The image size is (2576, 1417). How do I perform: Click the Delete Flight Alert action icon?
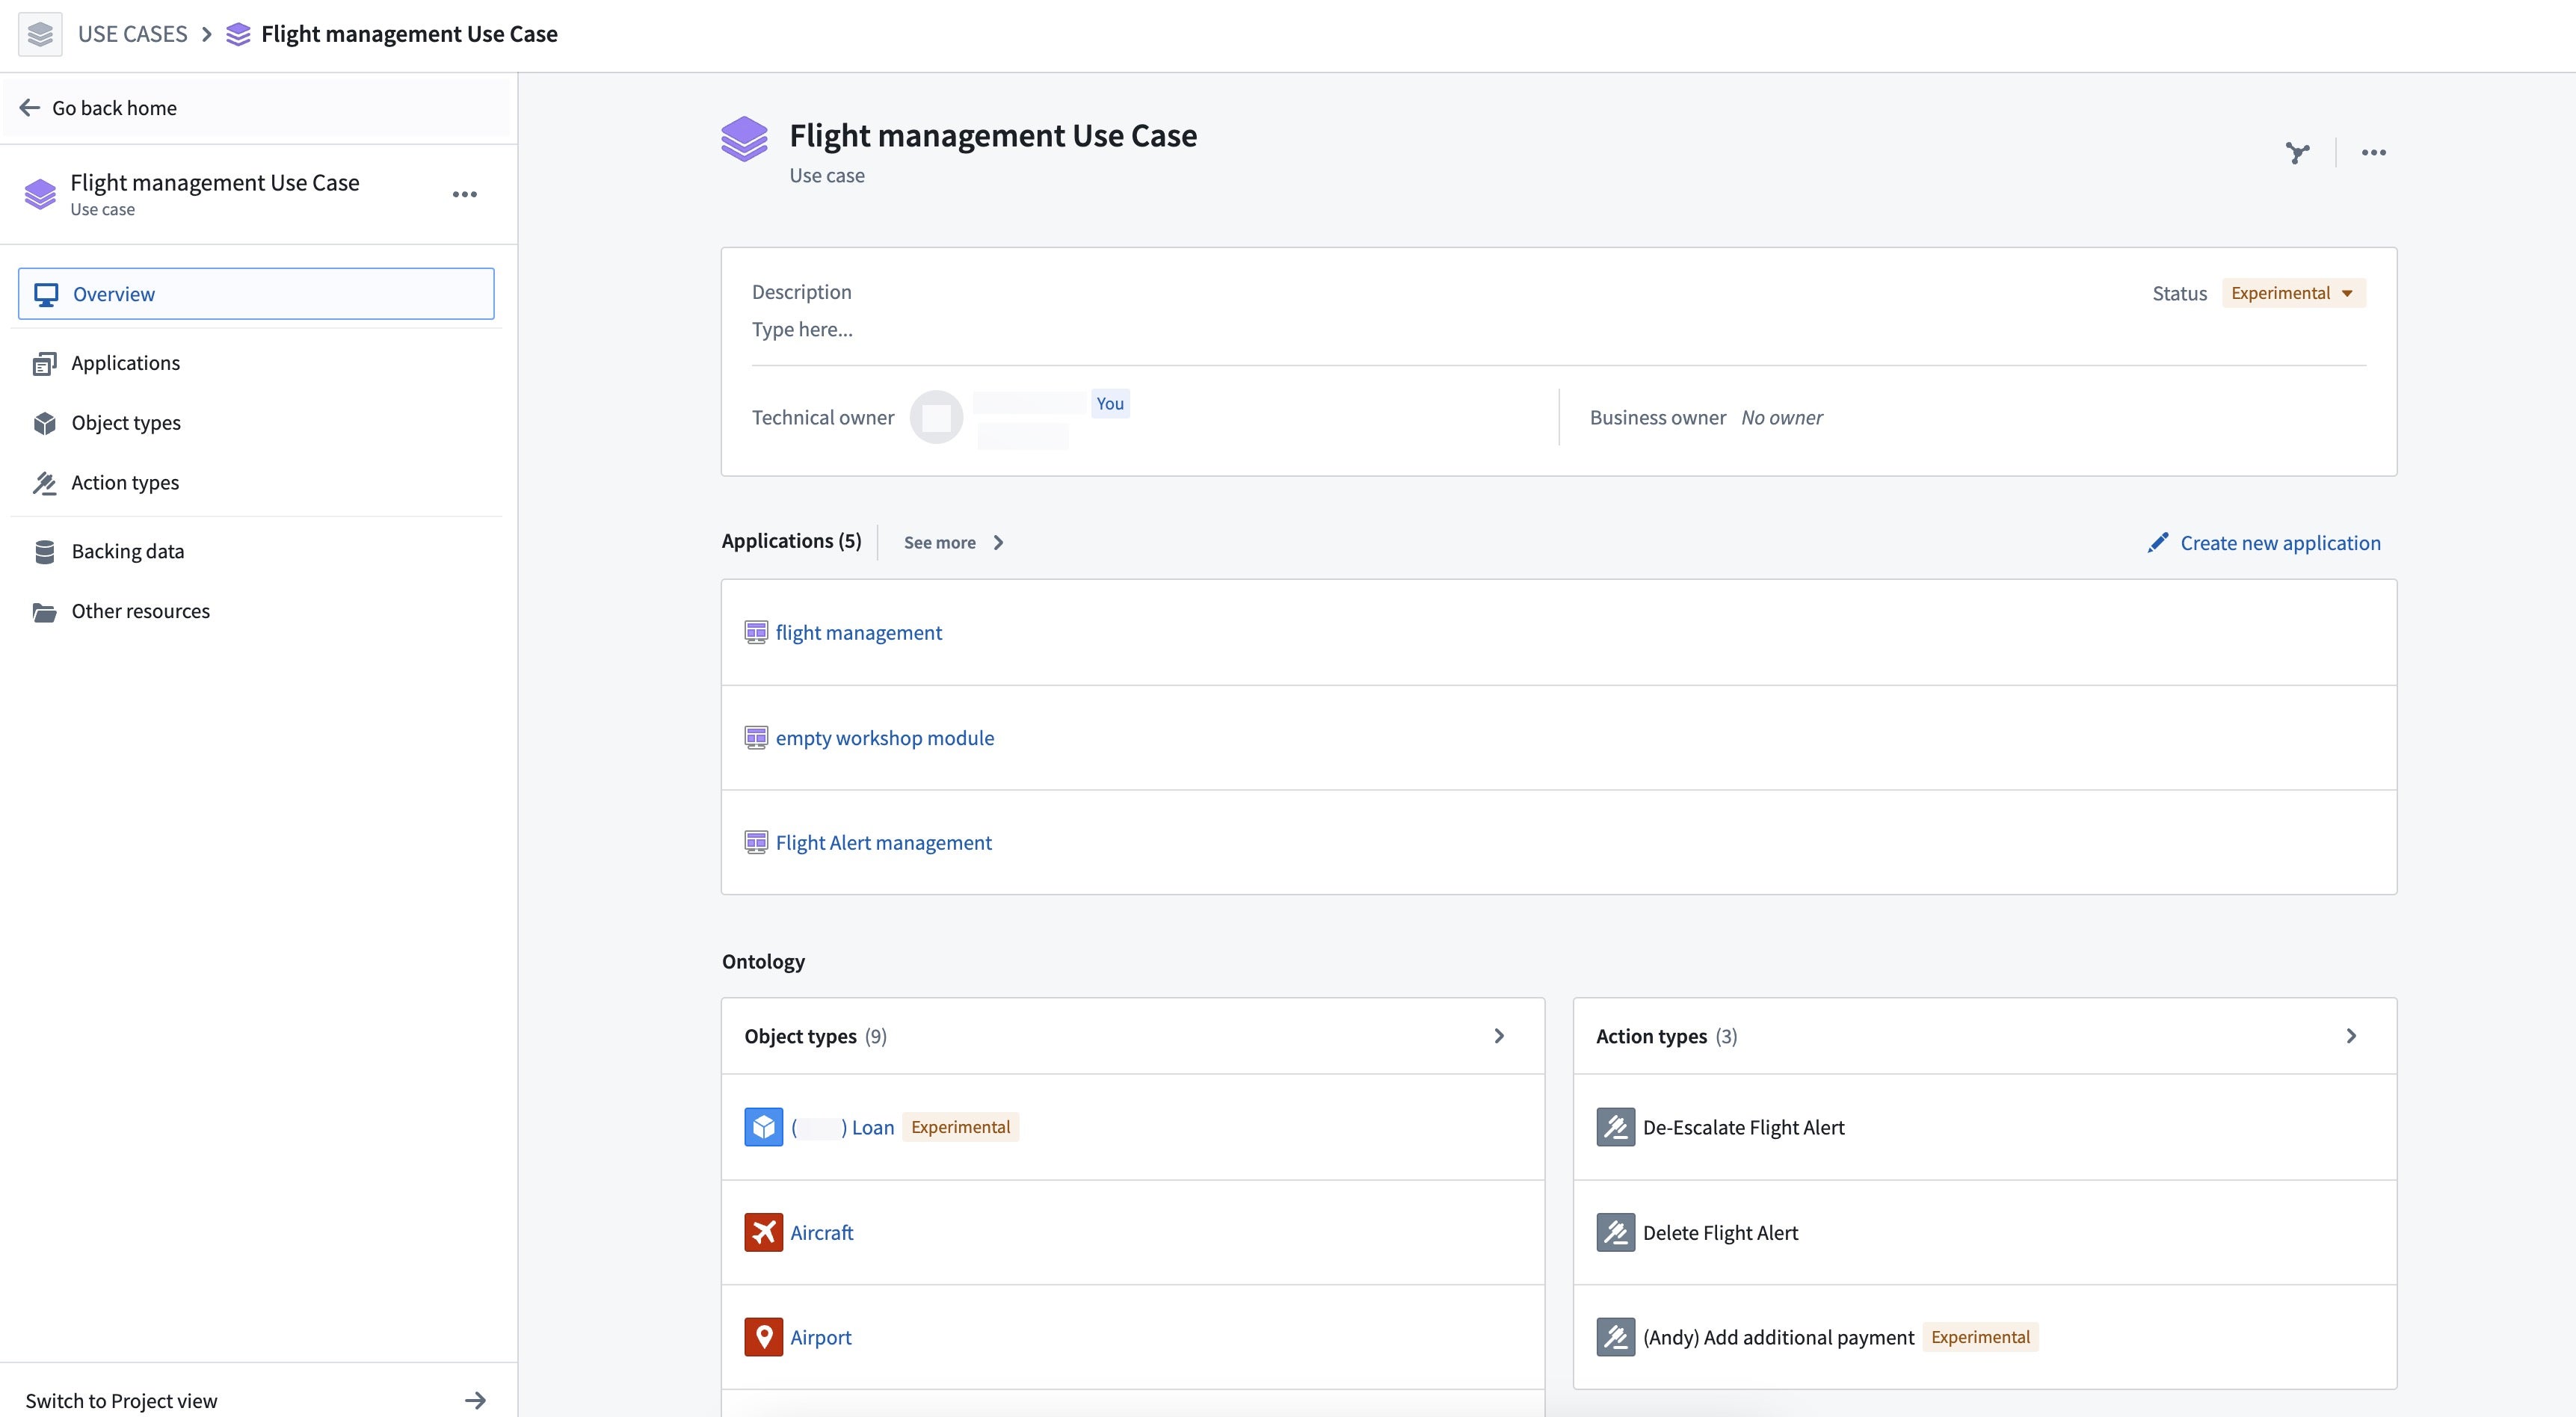pyautogui.click(x=1616, y=1232)
